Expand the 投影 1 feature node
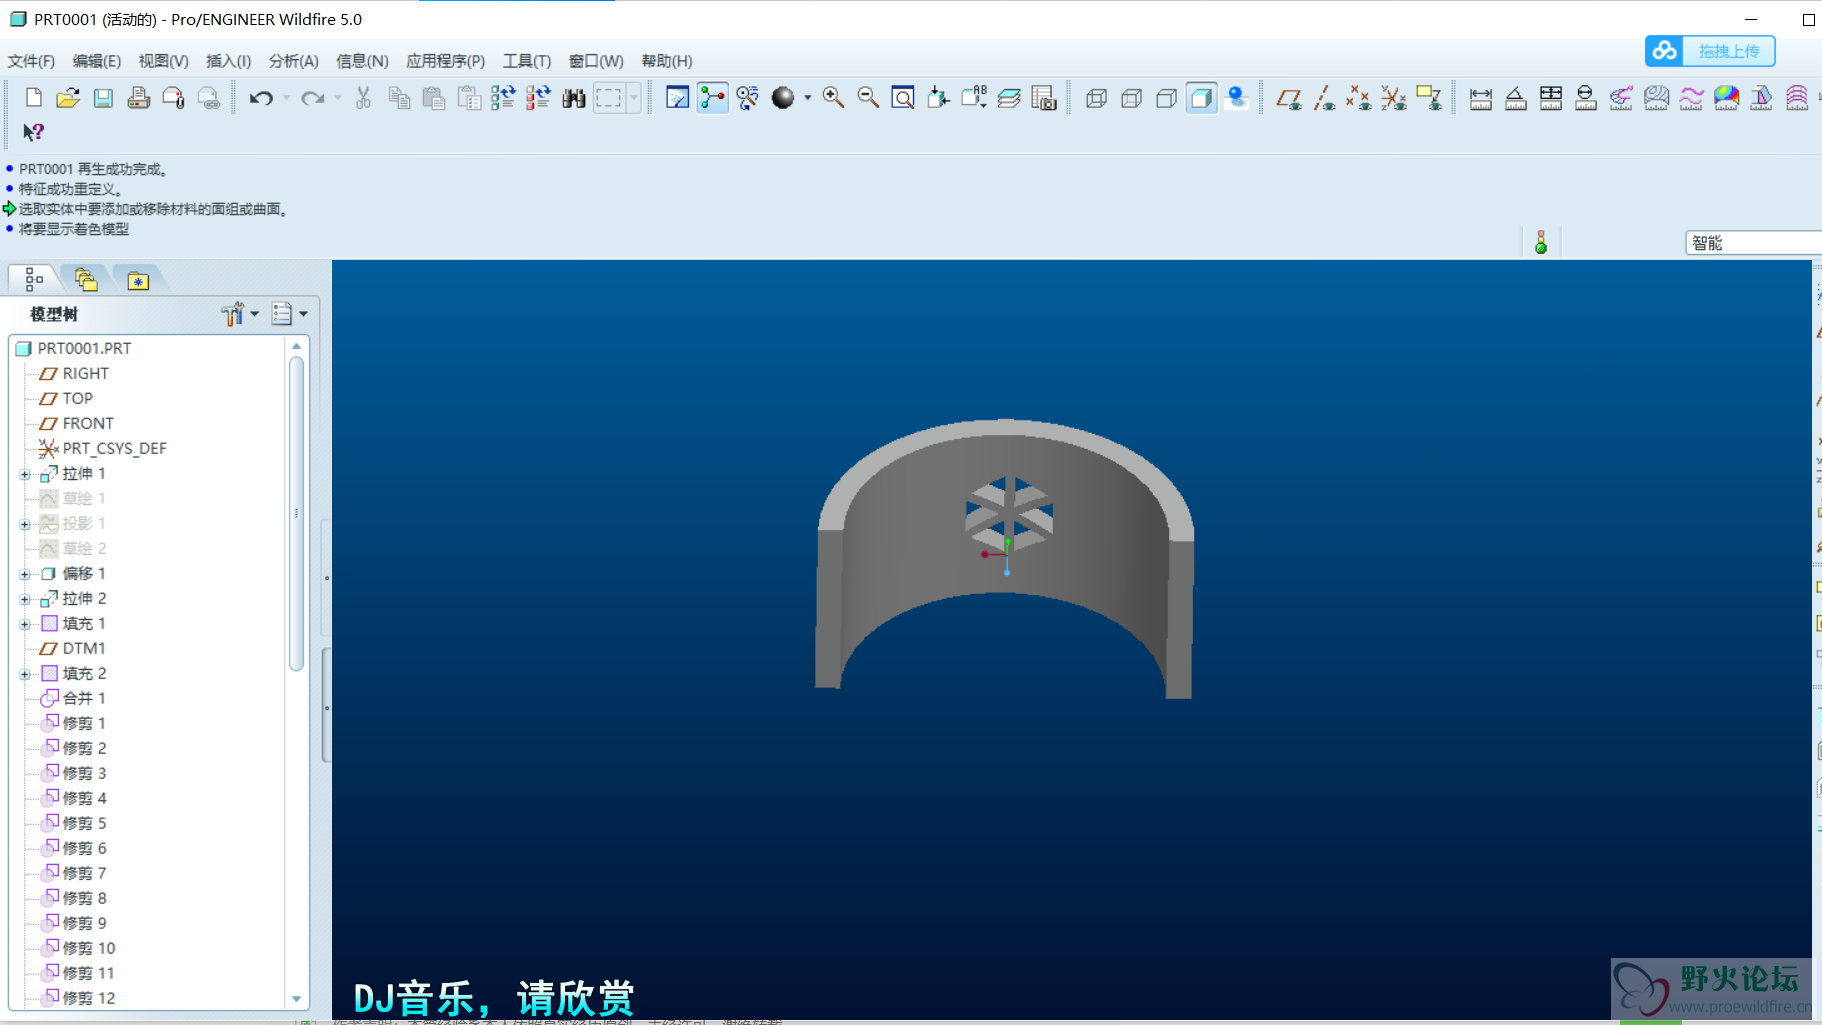The image size is (1822, 1025). click(25, 524)
